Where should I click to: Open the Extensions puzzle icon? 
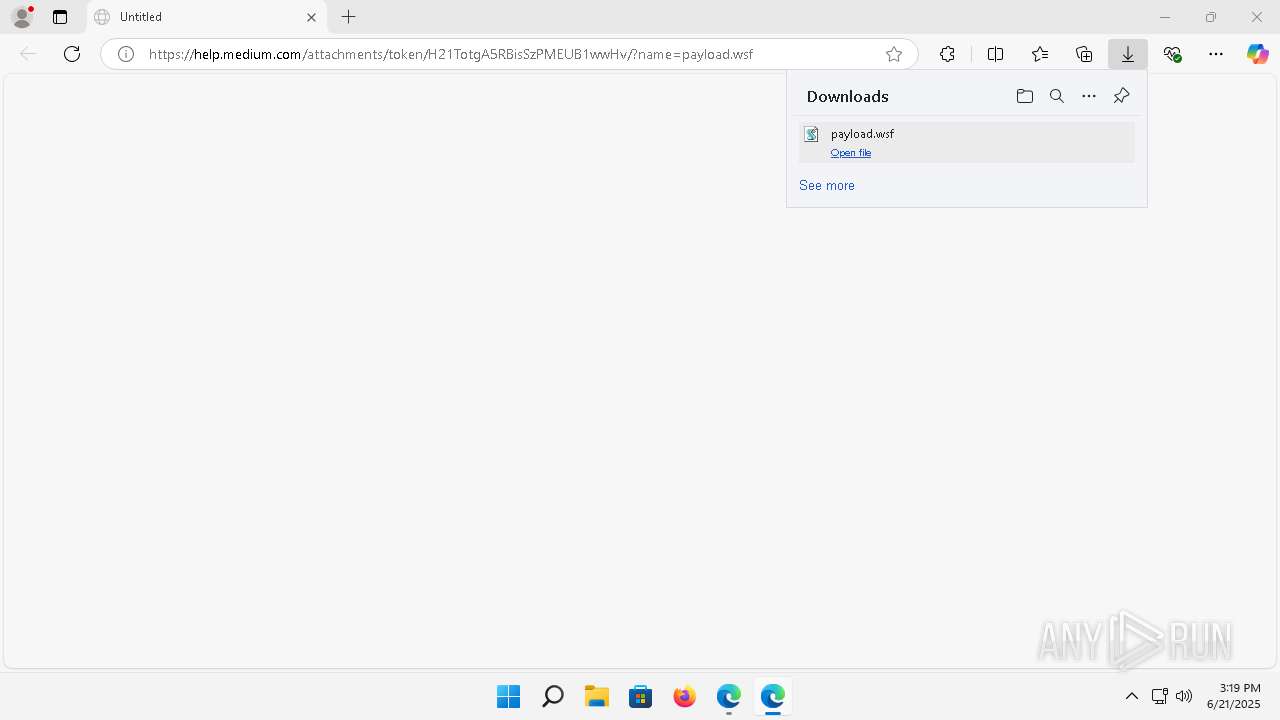947,54
